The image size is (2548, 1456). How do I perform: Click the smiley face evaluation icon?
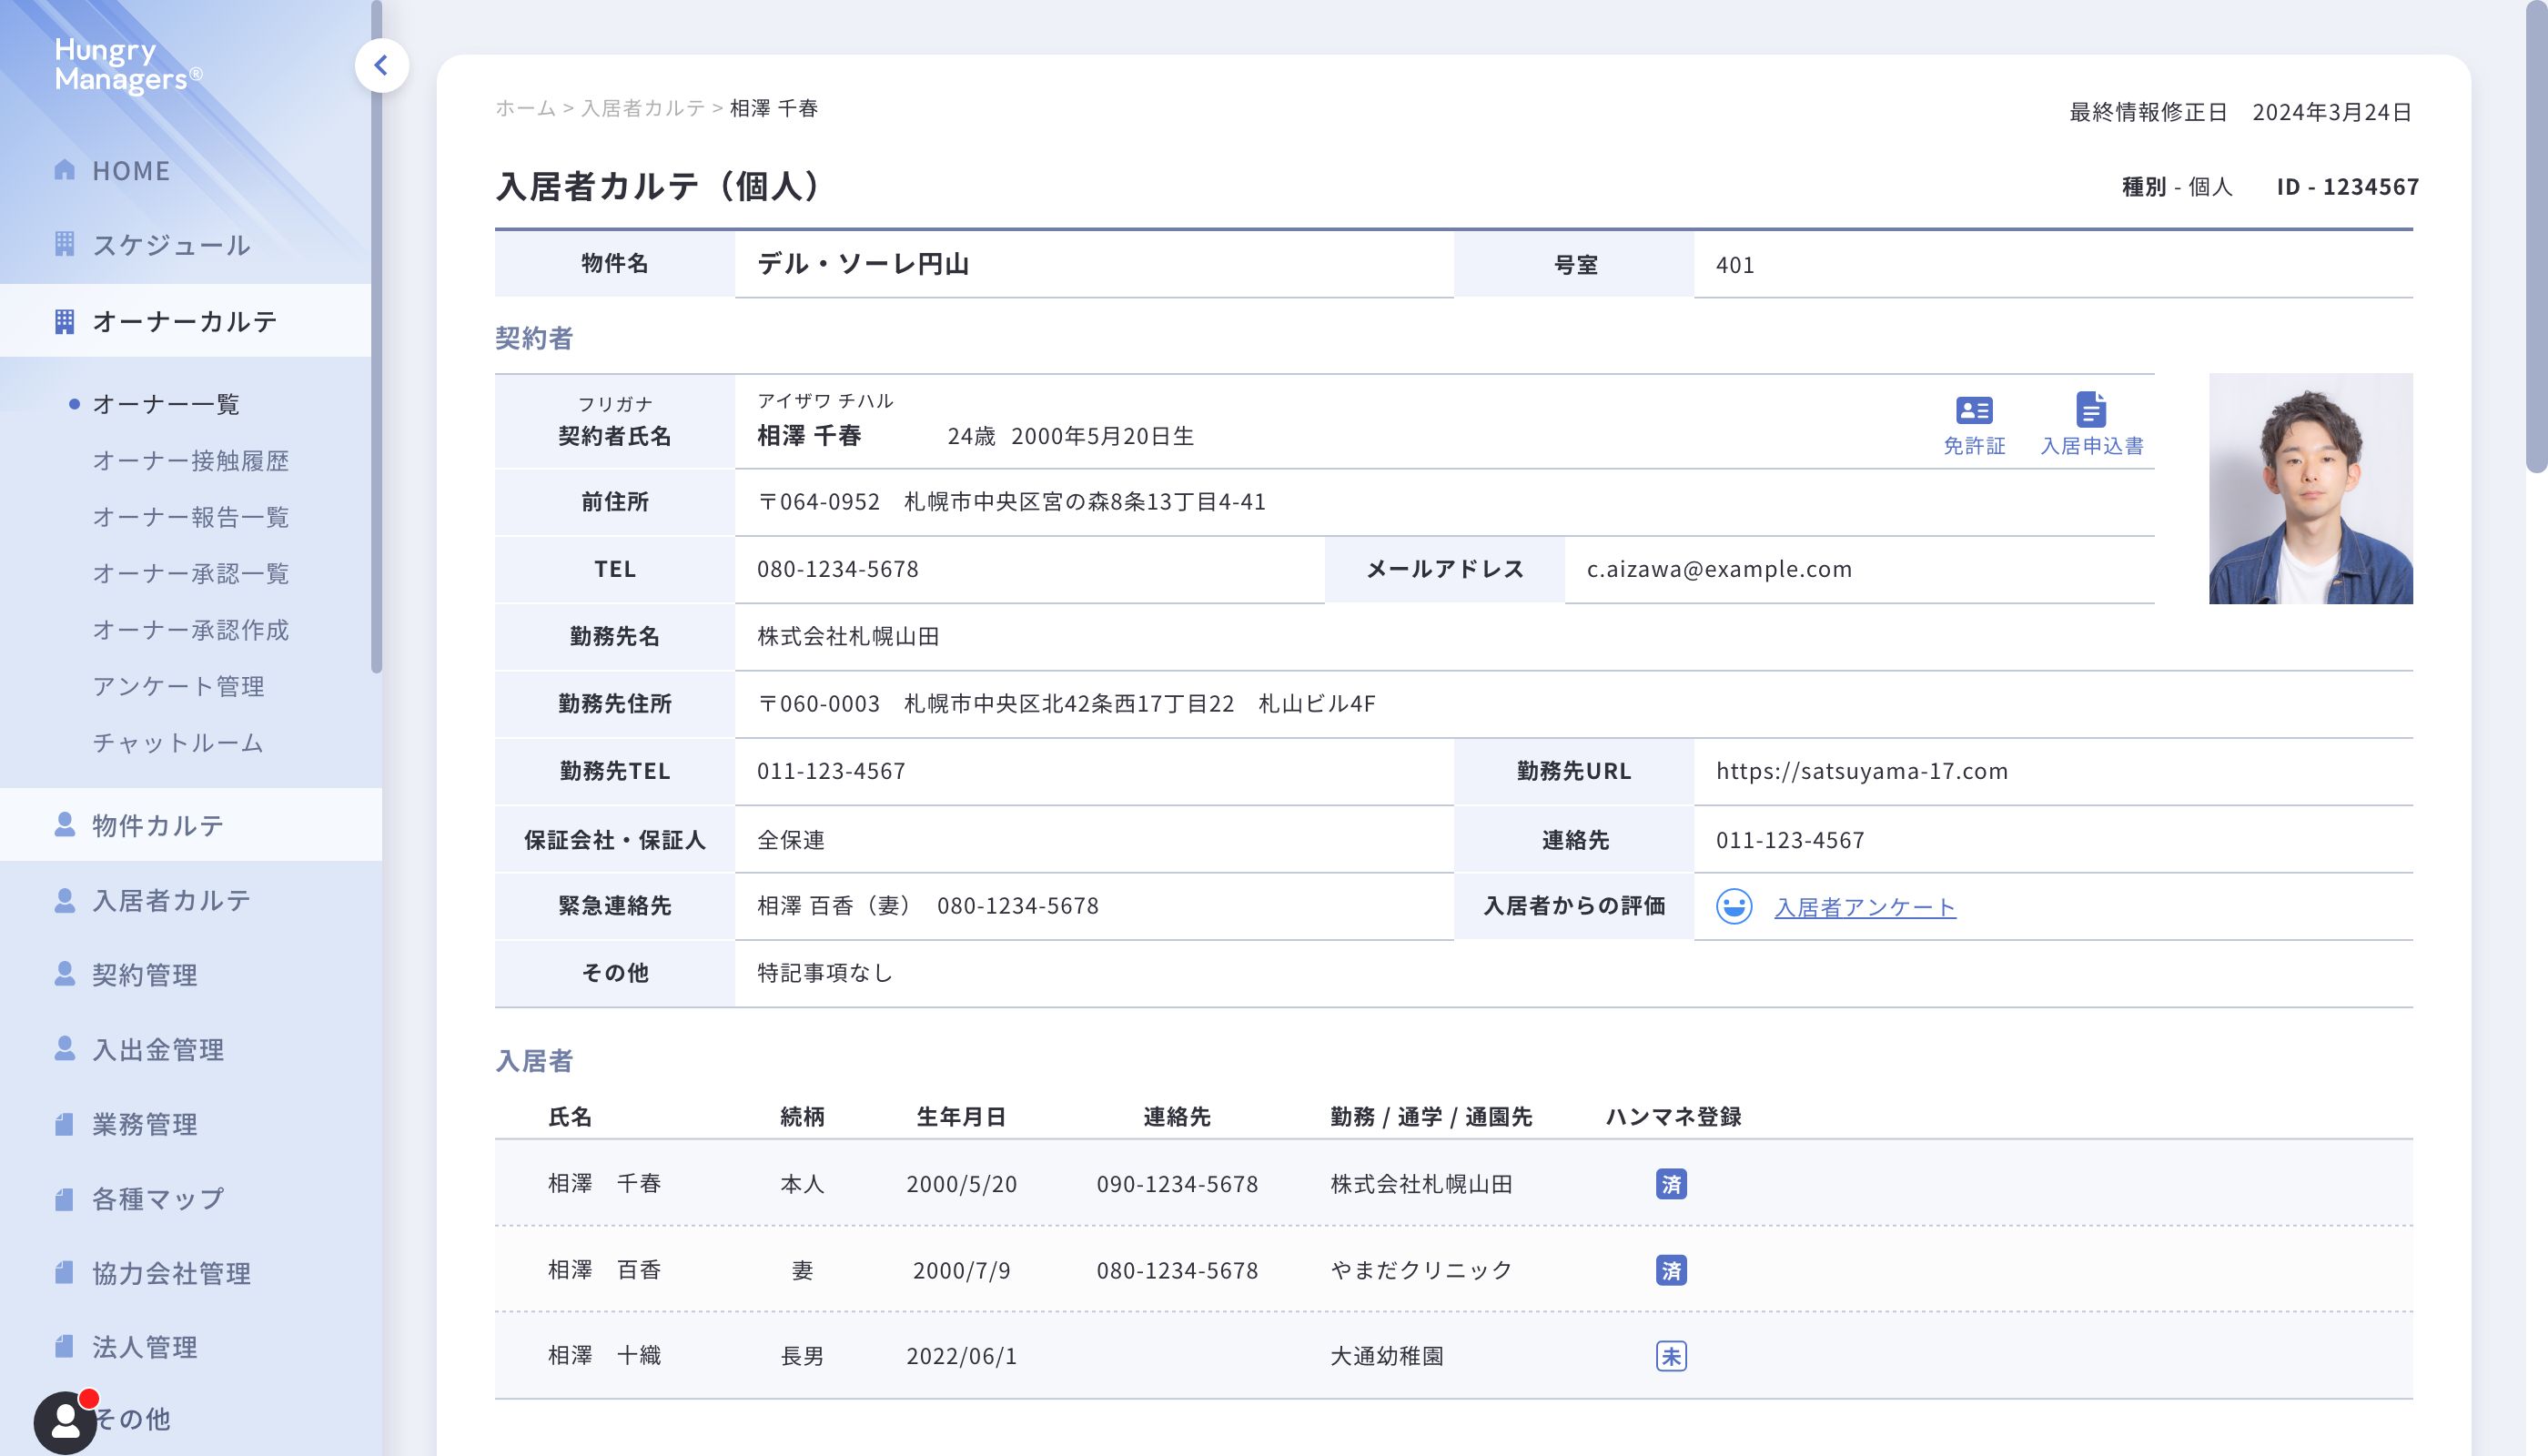point(1733,906)
